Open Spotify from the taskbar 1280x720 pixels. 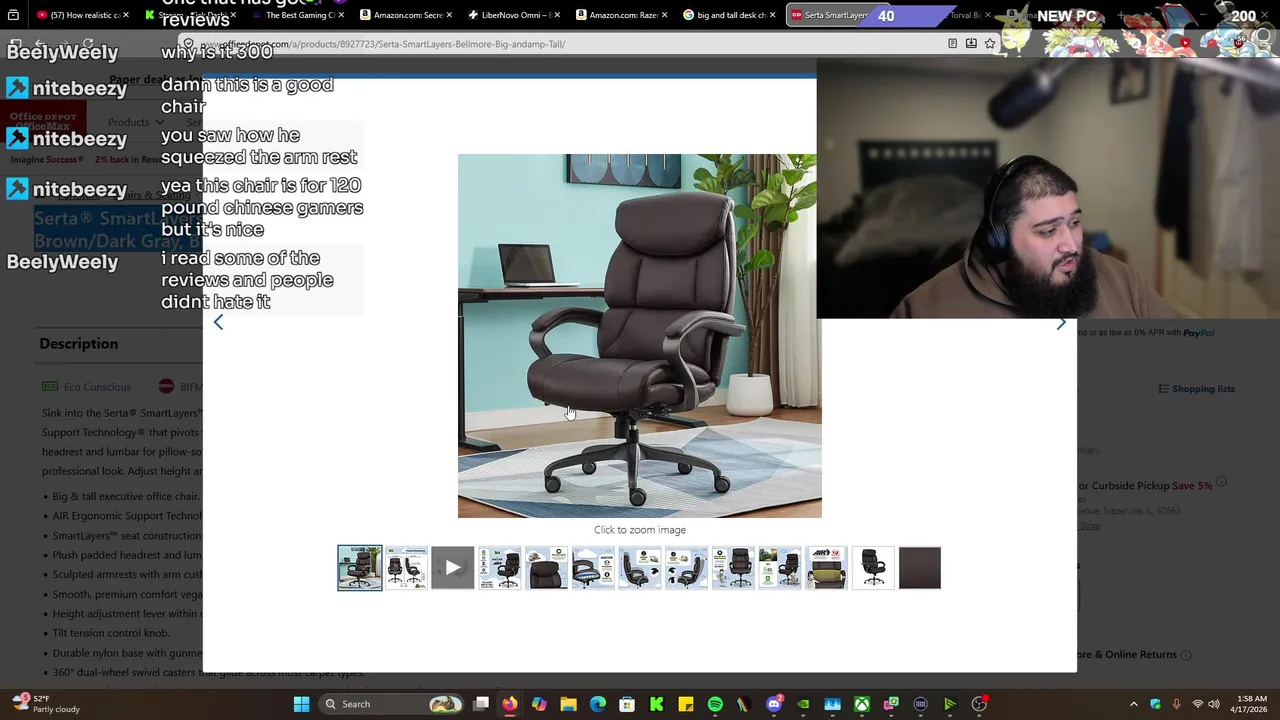pyautogui.click(x=715, y=704)
